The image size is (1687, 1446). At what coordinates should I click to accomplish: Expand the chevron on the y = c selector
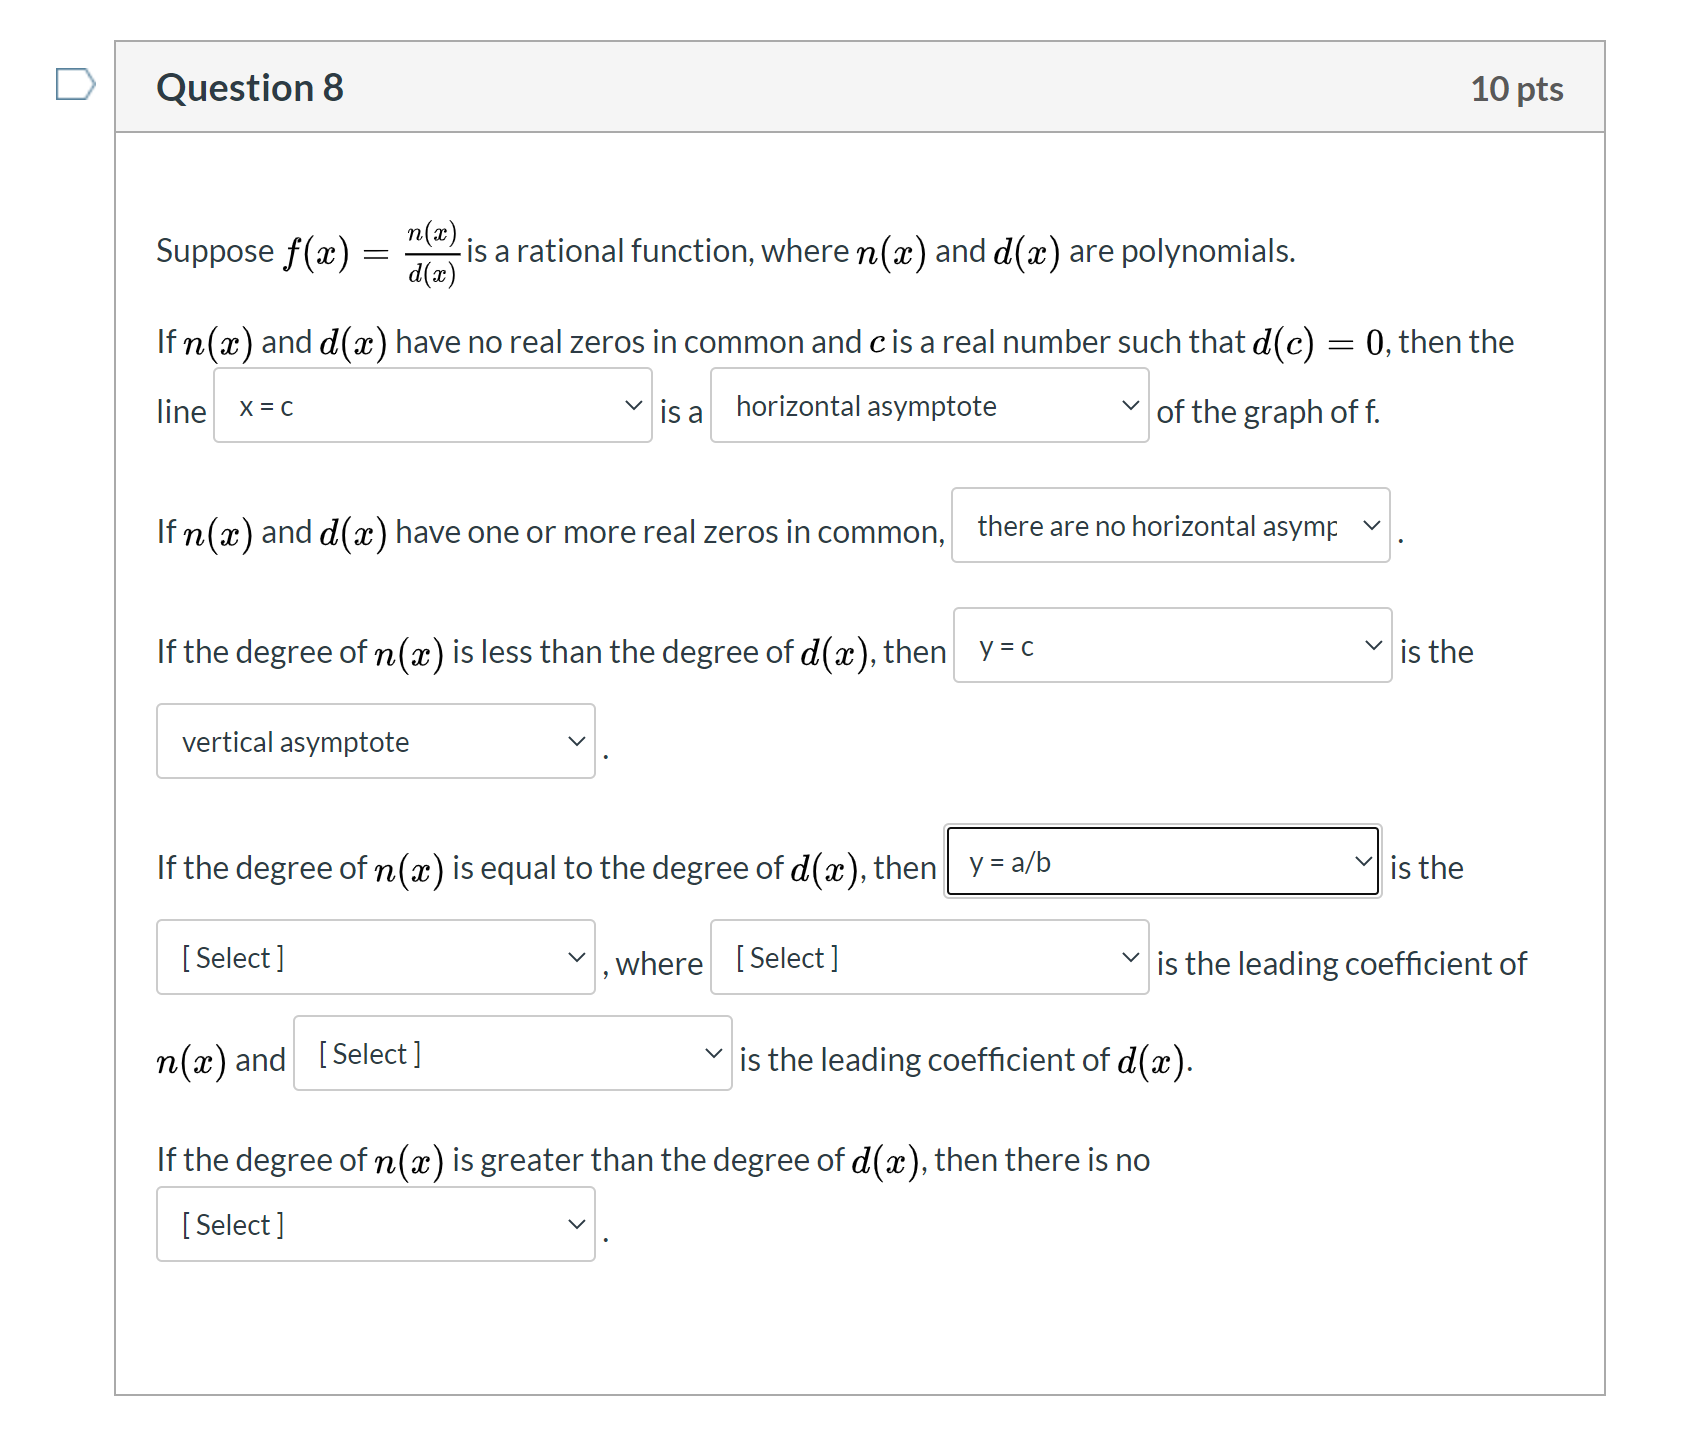1373,646
